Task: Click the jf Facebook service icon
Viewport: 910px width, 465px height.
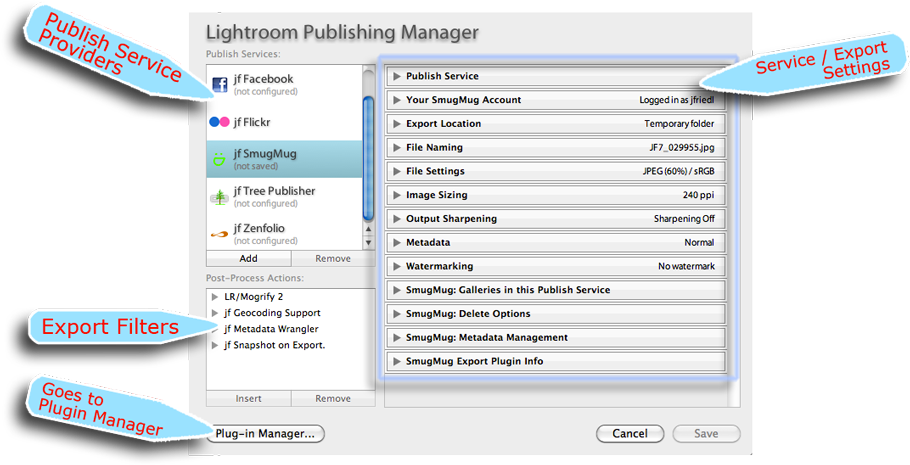Action: coord(220,85)
